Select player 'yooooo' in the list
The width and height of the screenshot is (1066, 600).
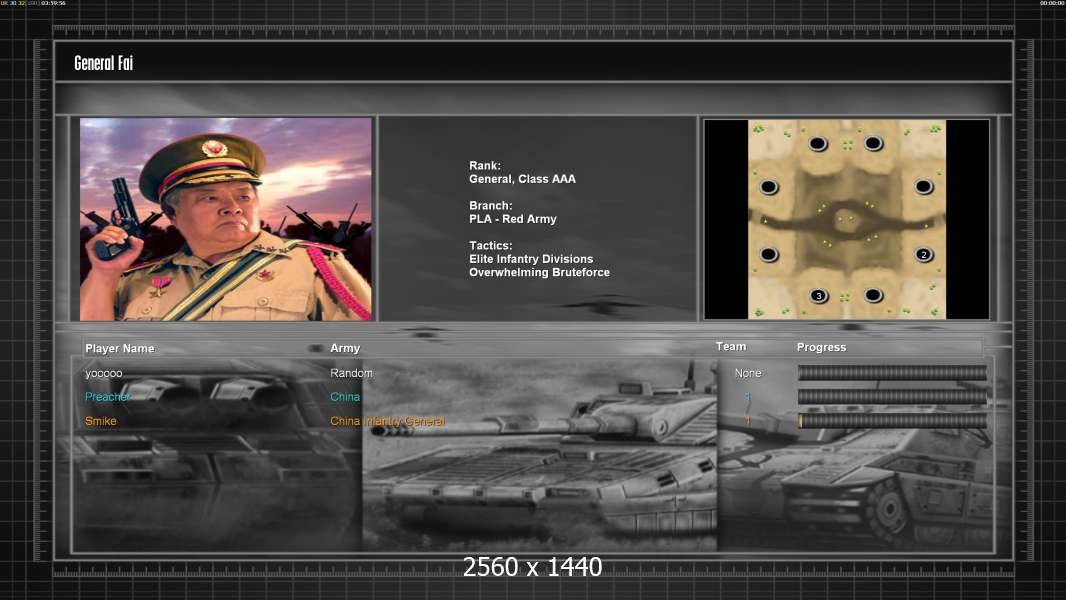pyautogui.click(x=104, y=373)
